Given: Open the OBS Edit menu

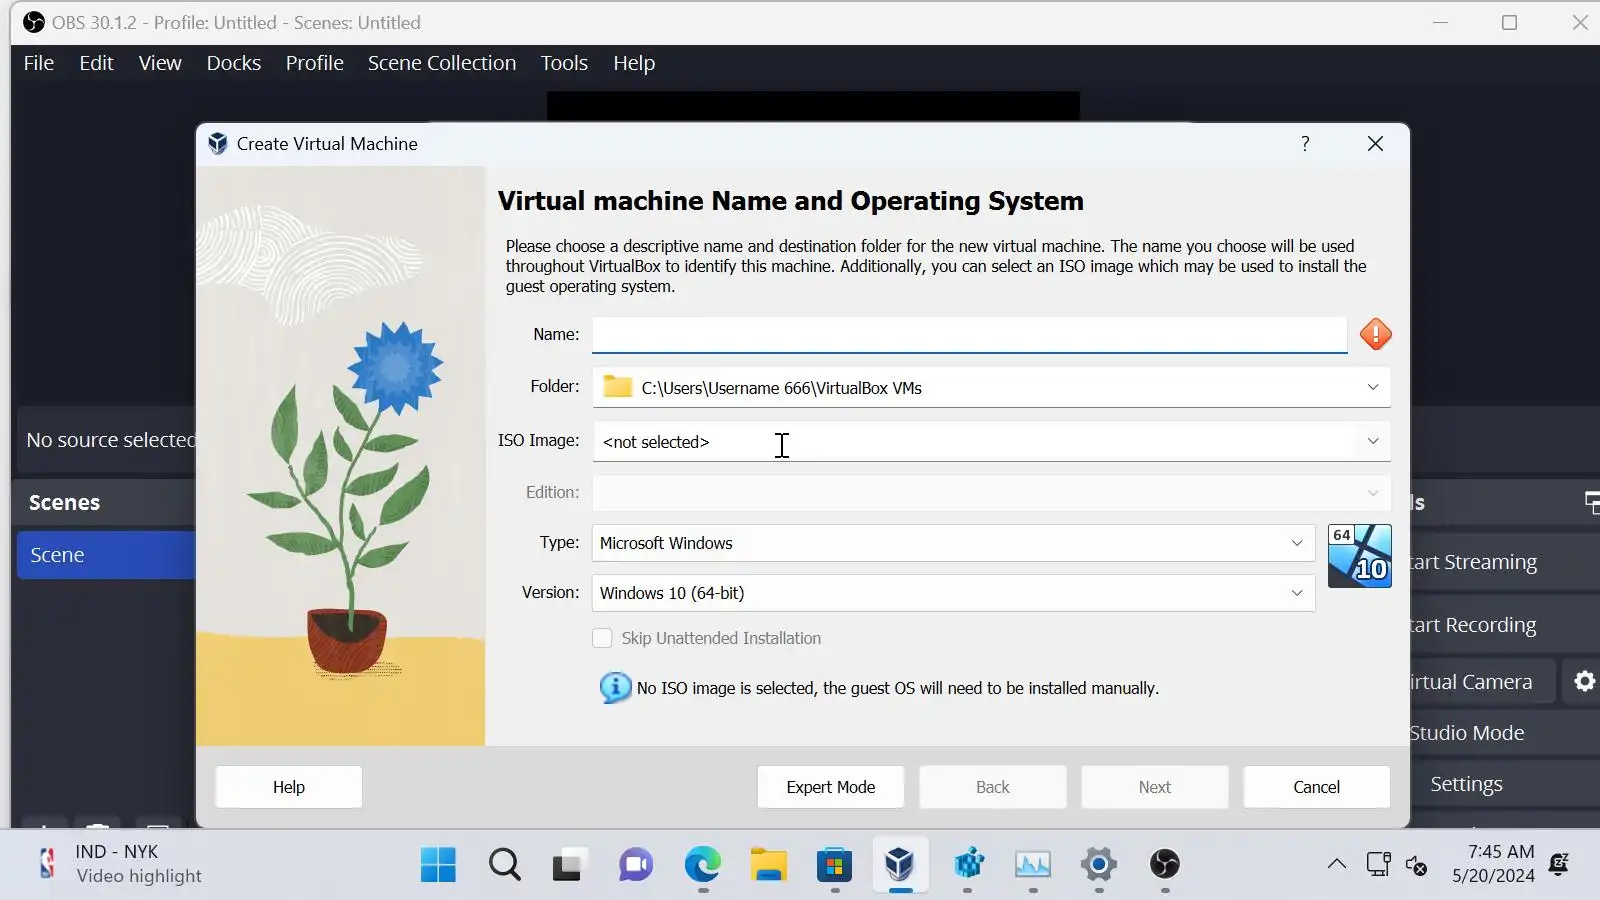Looking at the screenshot, I should tap(96, 63).
